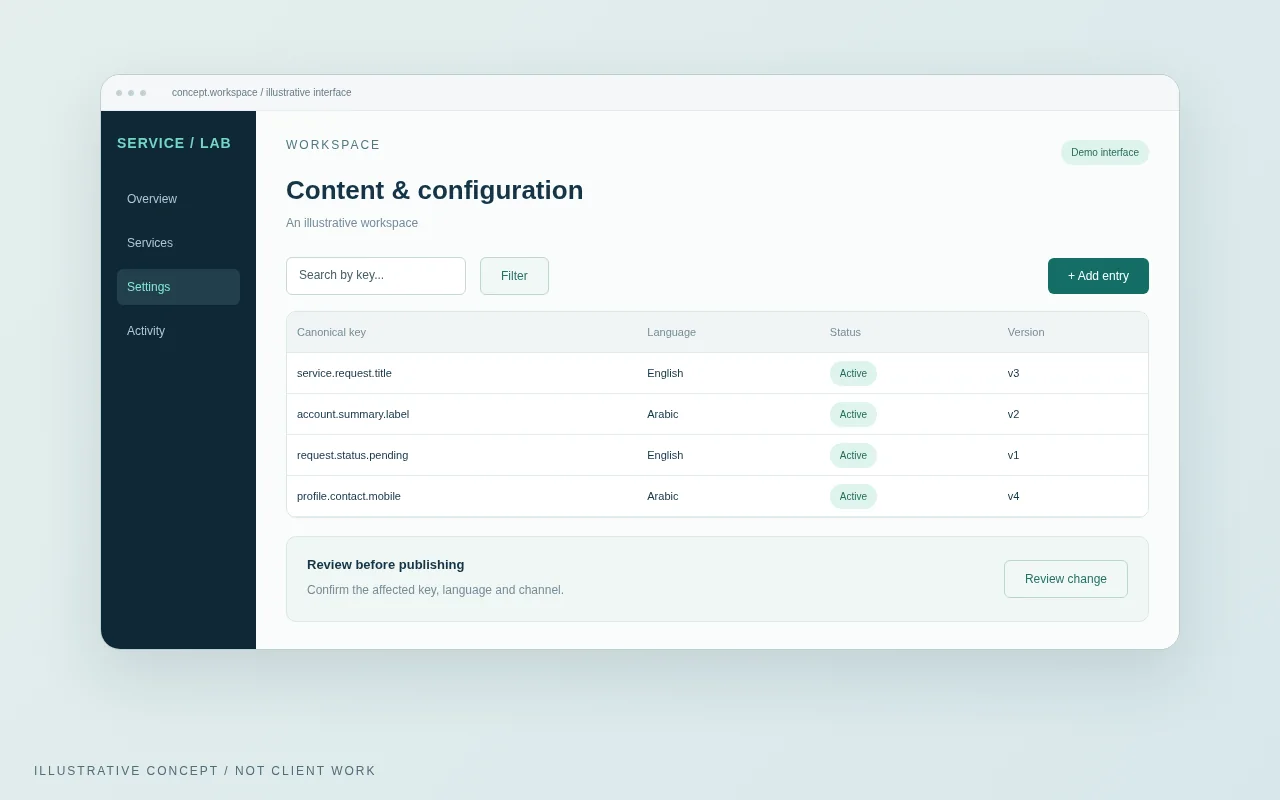Click Active badge for account.summary.label

[853, 414]
